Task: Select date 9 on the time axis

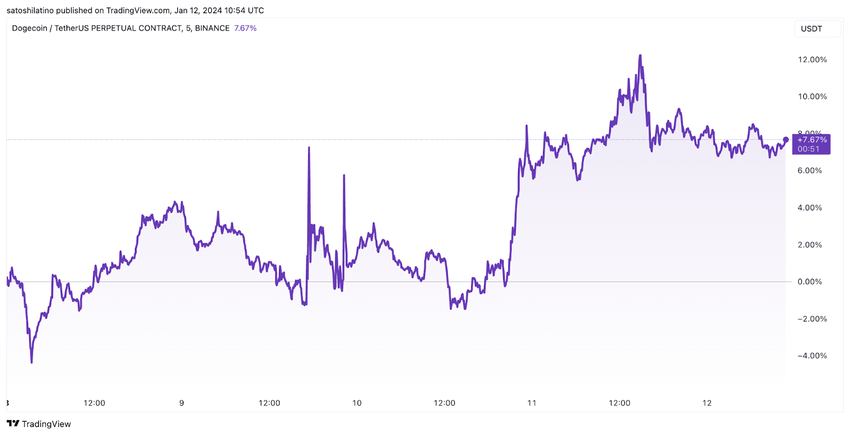Action: point(181,403)
